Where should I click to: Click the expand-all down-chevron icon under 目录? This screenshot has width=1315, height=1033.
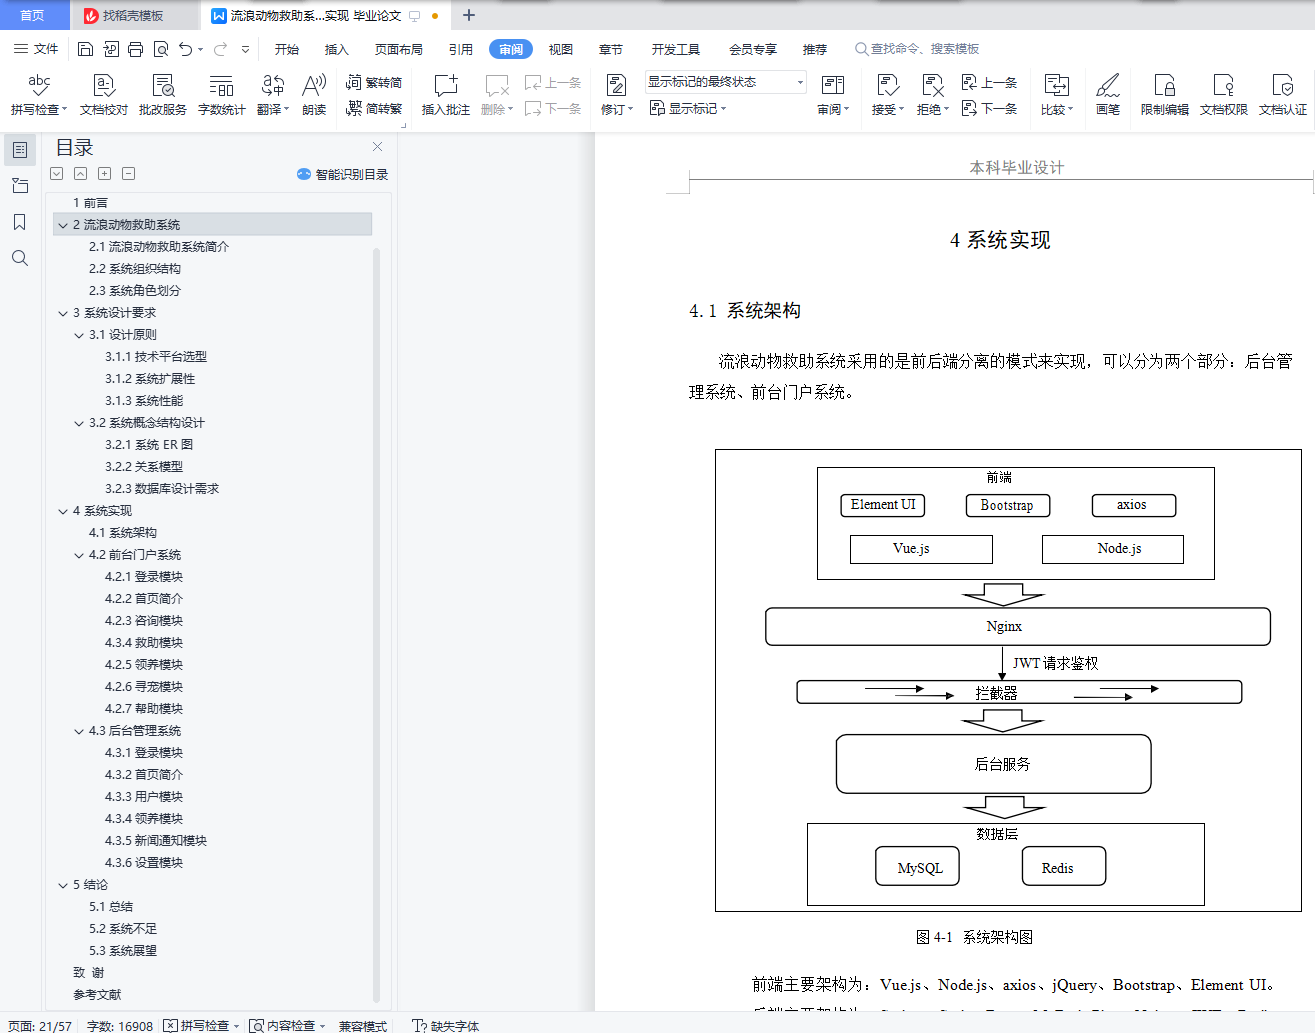coord(57,174)
